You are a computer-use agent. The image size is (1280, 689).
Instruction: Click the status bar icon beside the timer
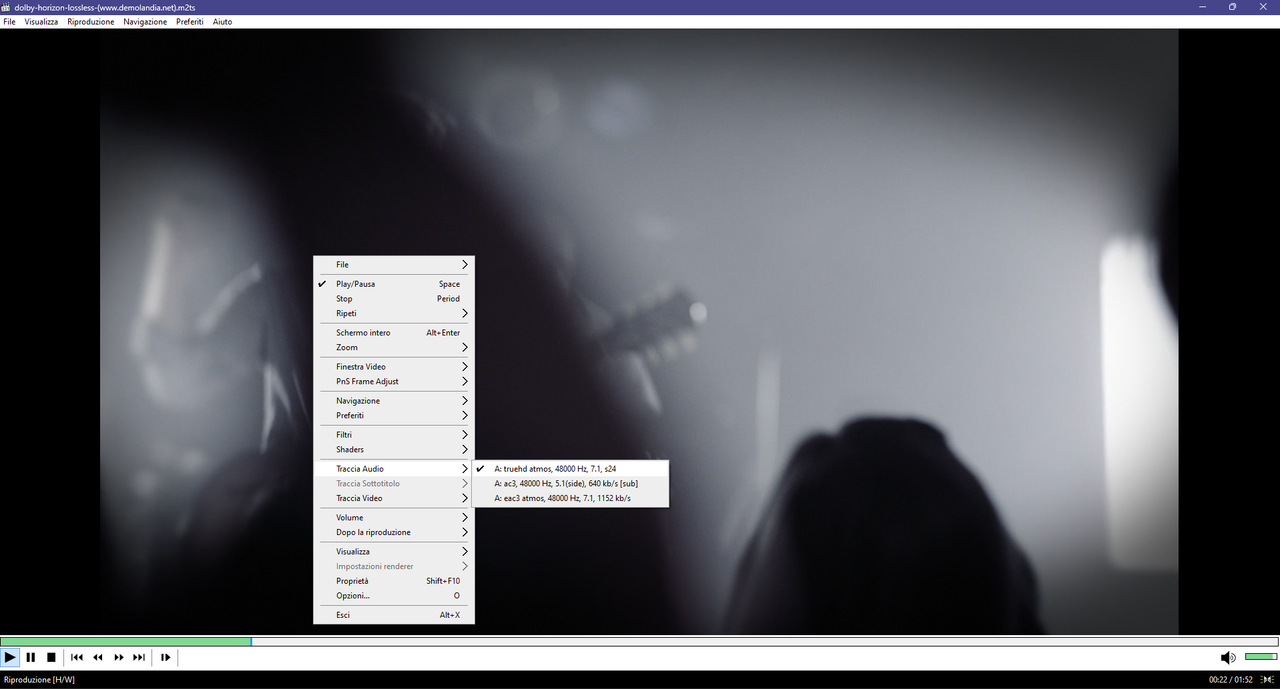tap(1268, 680)
